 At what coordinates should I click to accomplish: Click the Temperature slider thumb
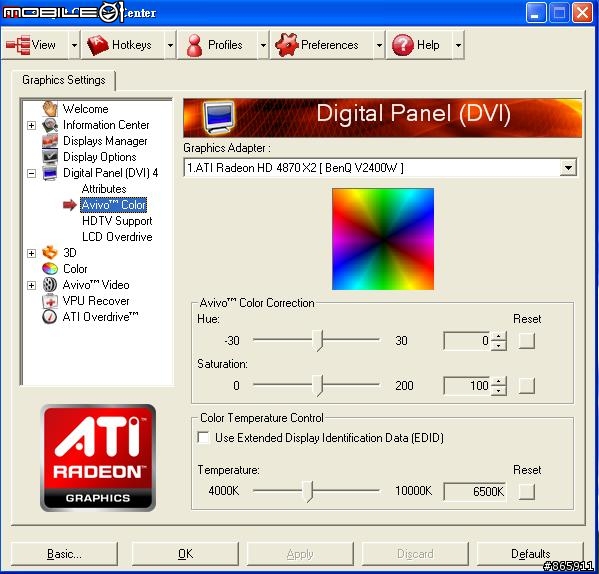point(308,492)
